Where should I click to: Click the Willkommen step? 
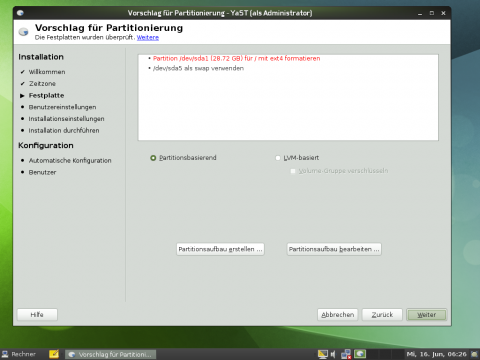click(47, 72)
